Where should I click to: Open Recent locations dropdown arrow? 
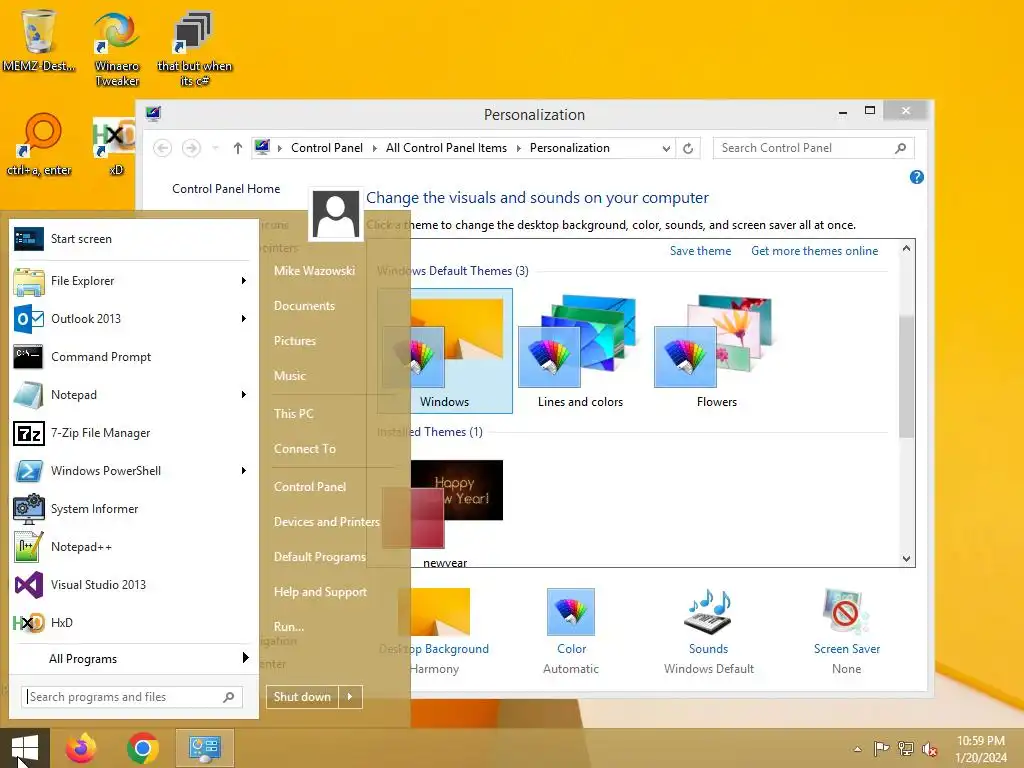(216, 148)
